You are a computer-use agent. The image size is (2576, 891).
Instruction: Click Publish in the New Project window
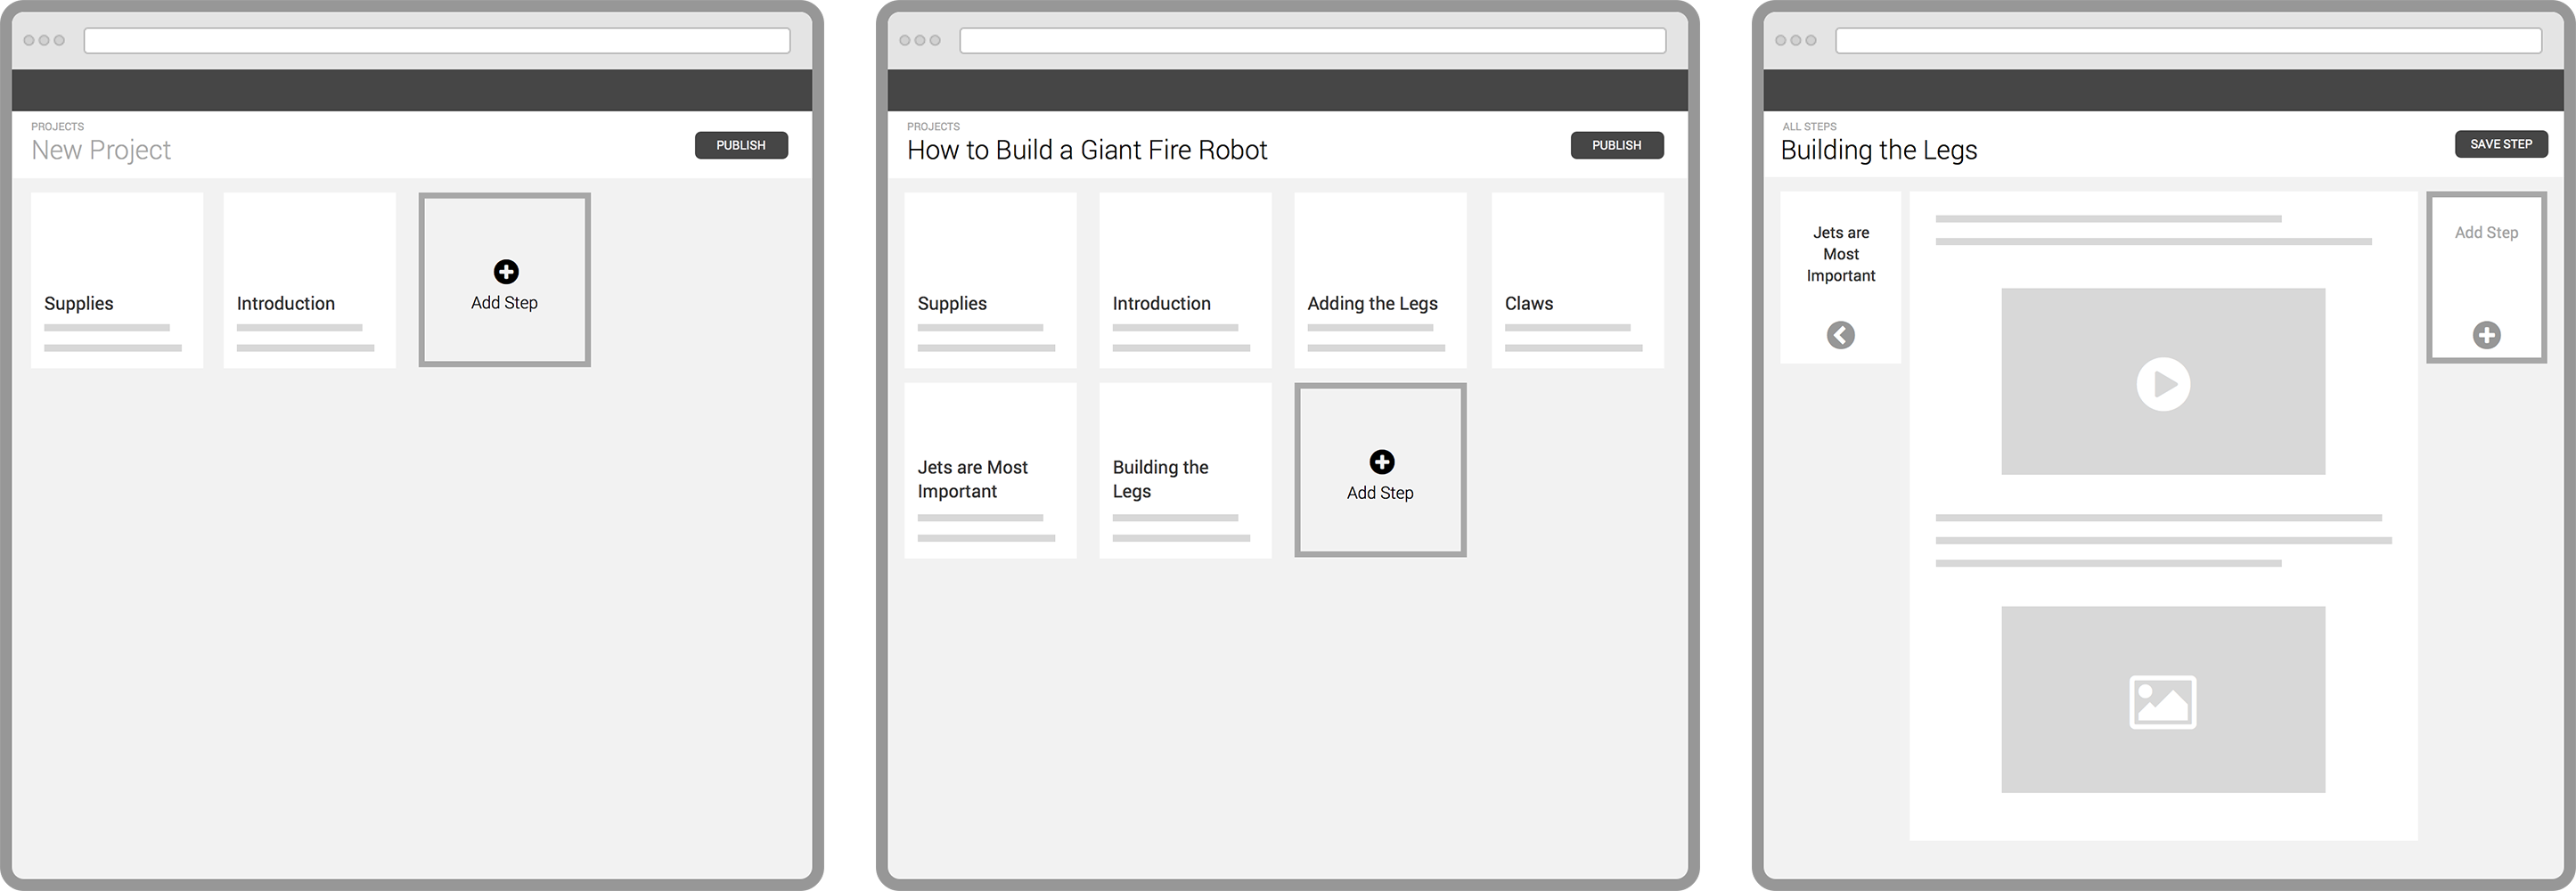(741, 145)
